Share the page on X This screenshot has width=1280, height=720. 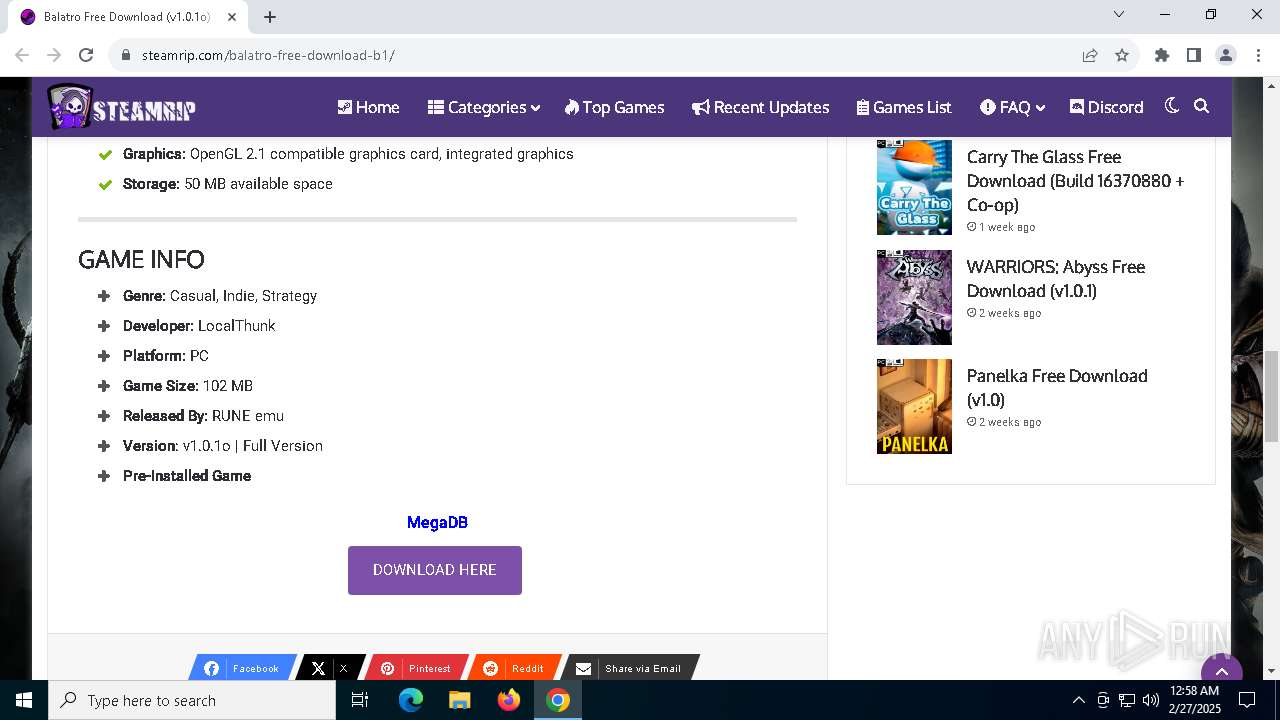point(329,668)
